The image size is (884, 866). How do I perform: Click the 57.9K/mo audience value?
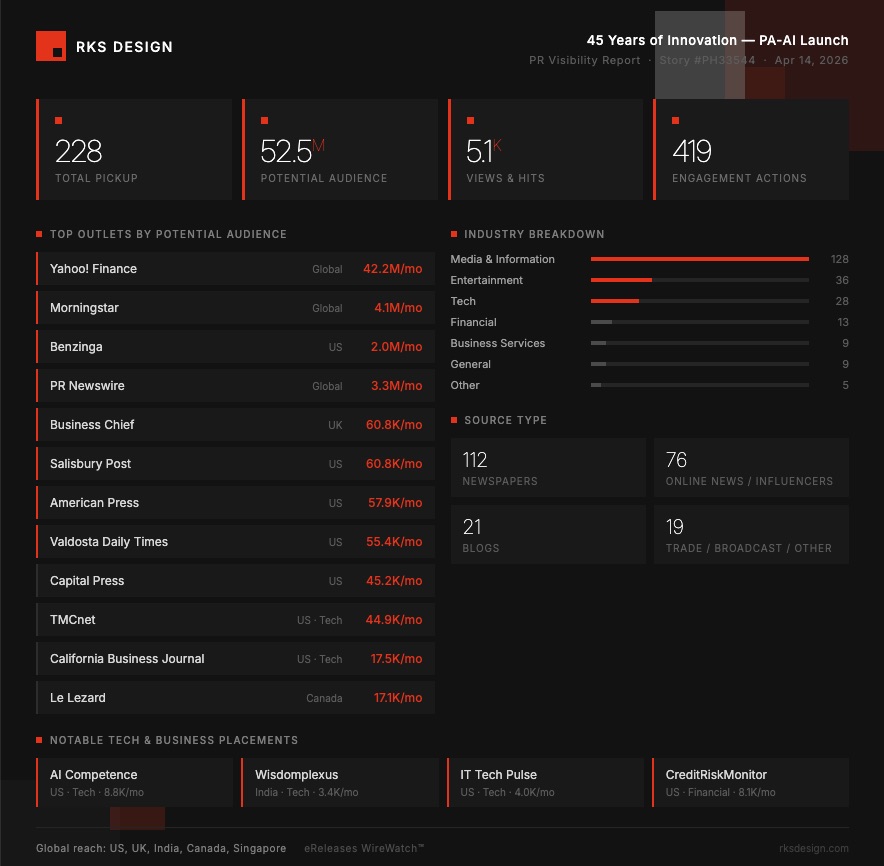[x=395, y=502]
